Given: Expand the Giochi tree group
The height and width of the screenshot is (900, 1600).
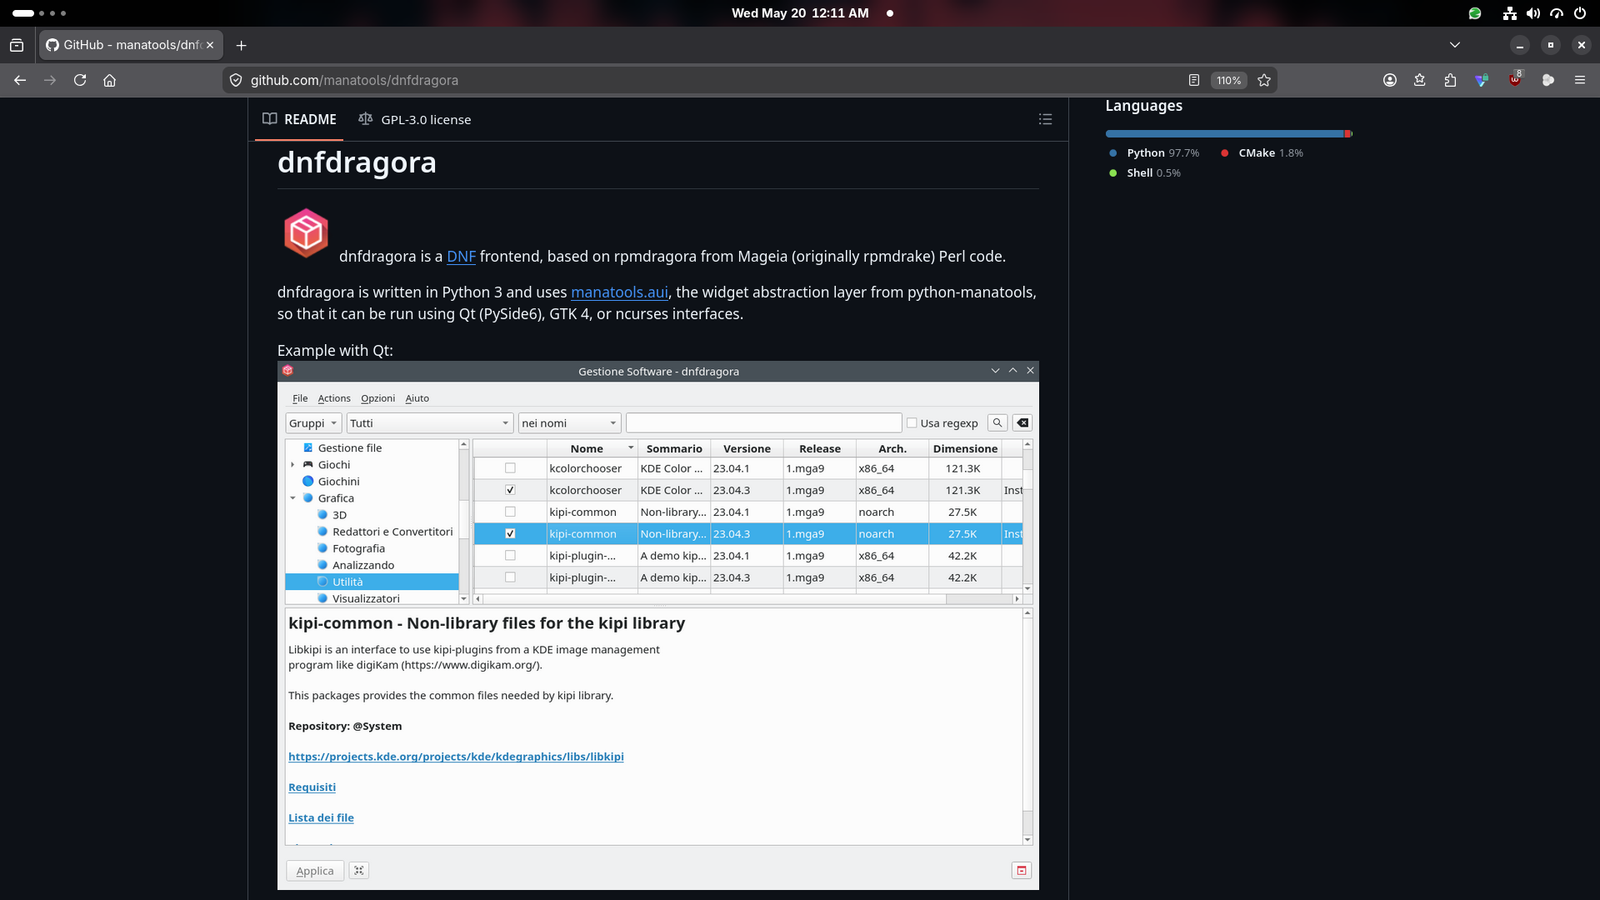Looking at the screenshot, I should [293, 465].
